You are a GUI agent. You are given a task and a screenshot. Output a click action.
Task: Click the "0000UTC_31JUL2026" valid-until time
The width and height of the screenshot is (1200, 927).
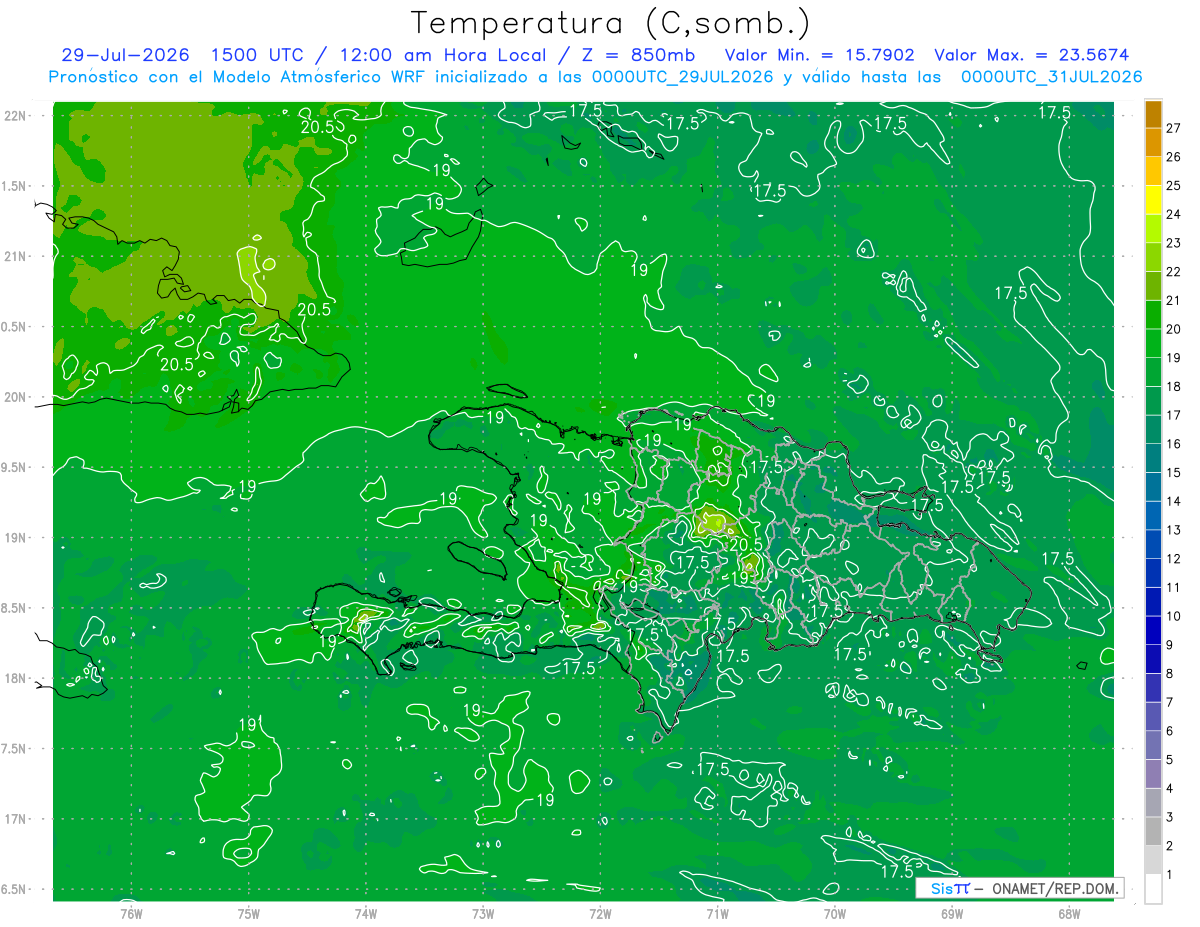coord(1051,77)
